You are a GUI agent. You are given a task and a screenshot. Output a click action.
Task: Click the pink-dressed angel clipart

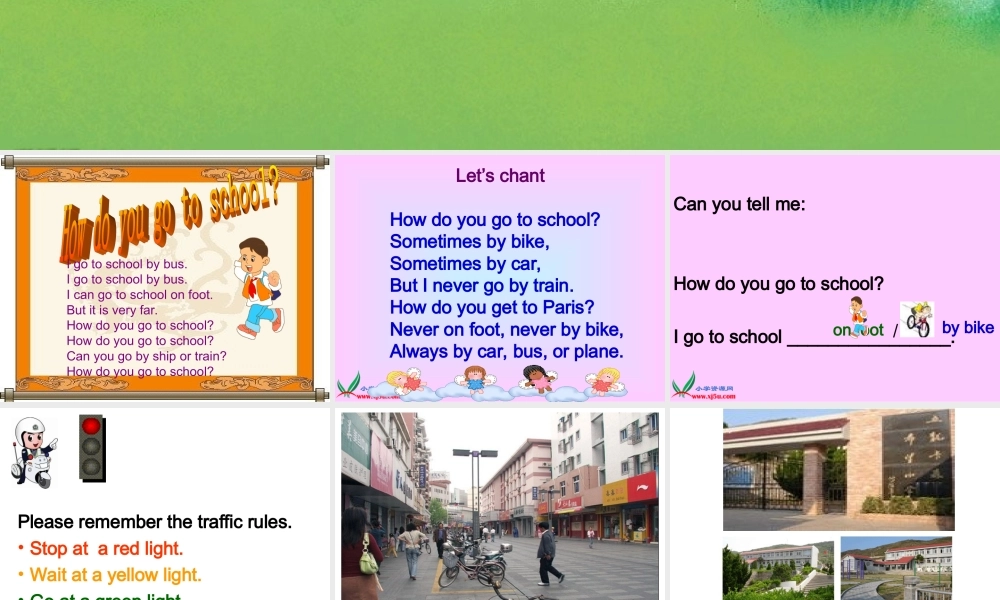pos(537,380)
